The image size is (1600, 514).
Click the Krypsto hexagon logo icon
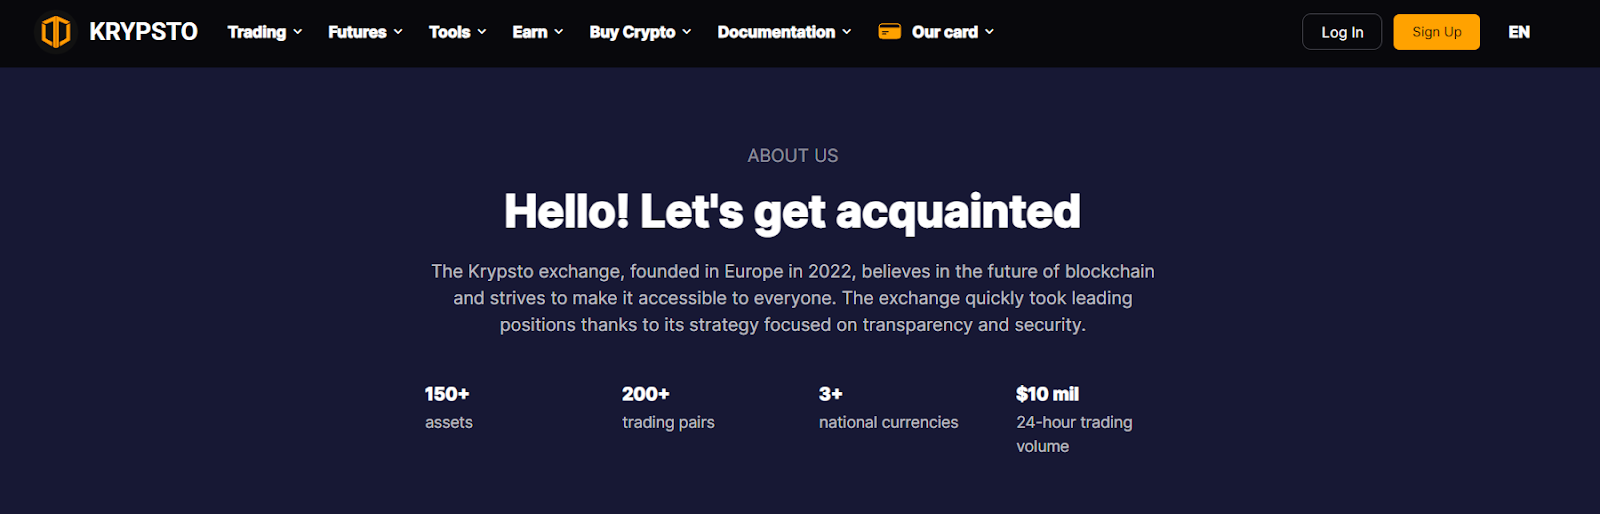tap(56, 32)
